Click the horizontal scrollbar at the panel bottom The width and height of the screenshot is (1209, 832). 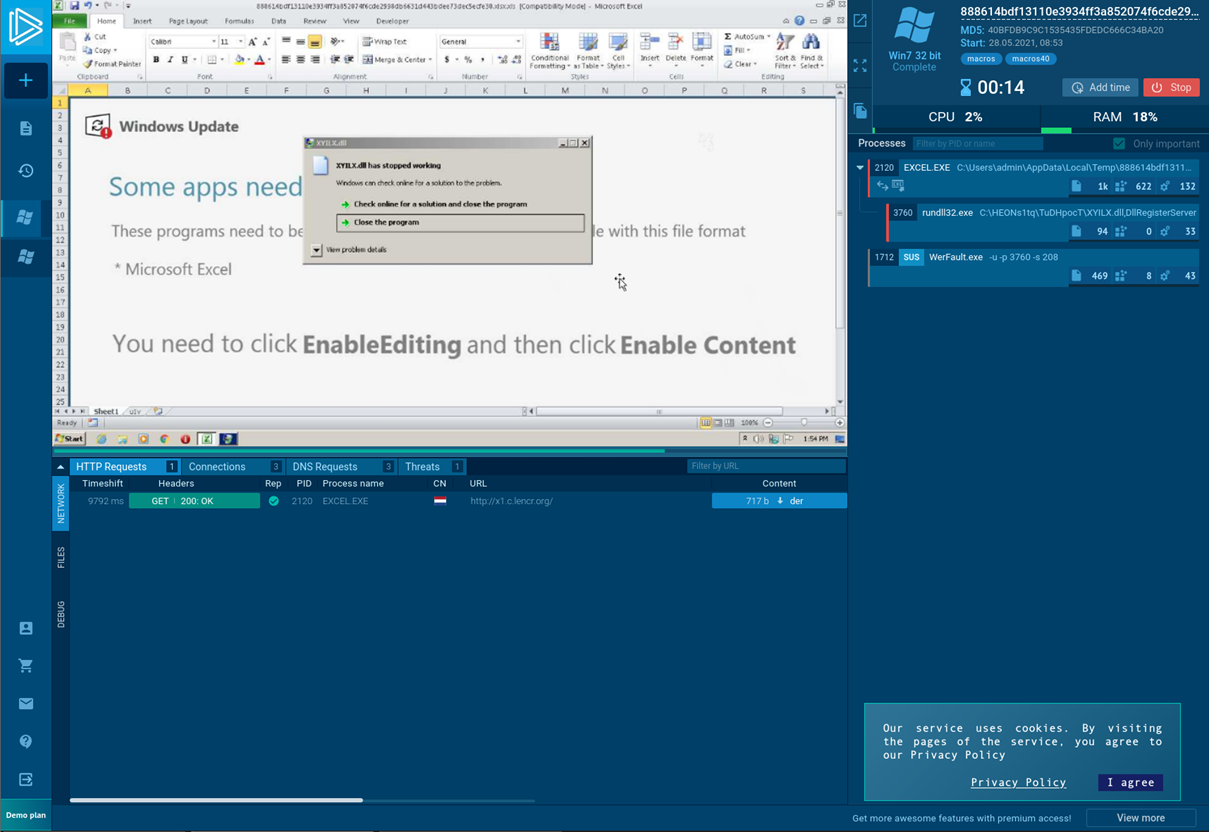[216, 800]
